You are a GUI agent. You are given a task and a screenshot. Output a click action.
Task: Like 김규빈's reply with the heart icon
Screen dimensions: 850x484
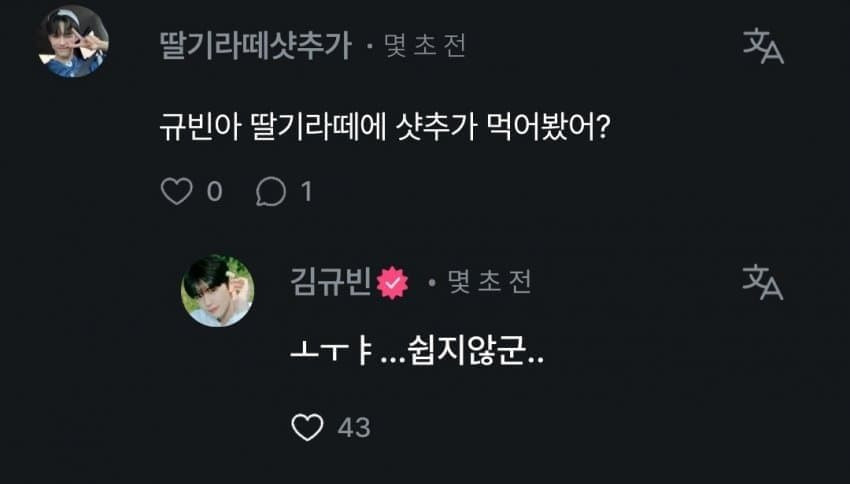[x=307, y=427]
